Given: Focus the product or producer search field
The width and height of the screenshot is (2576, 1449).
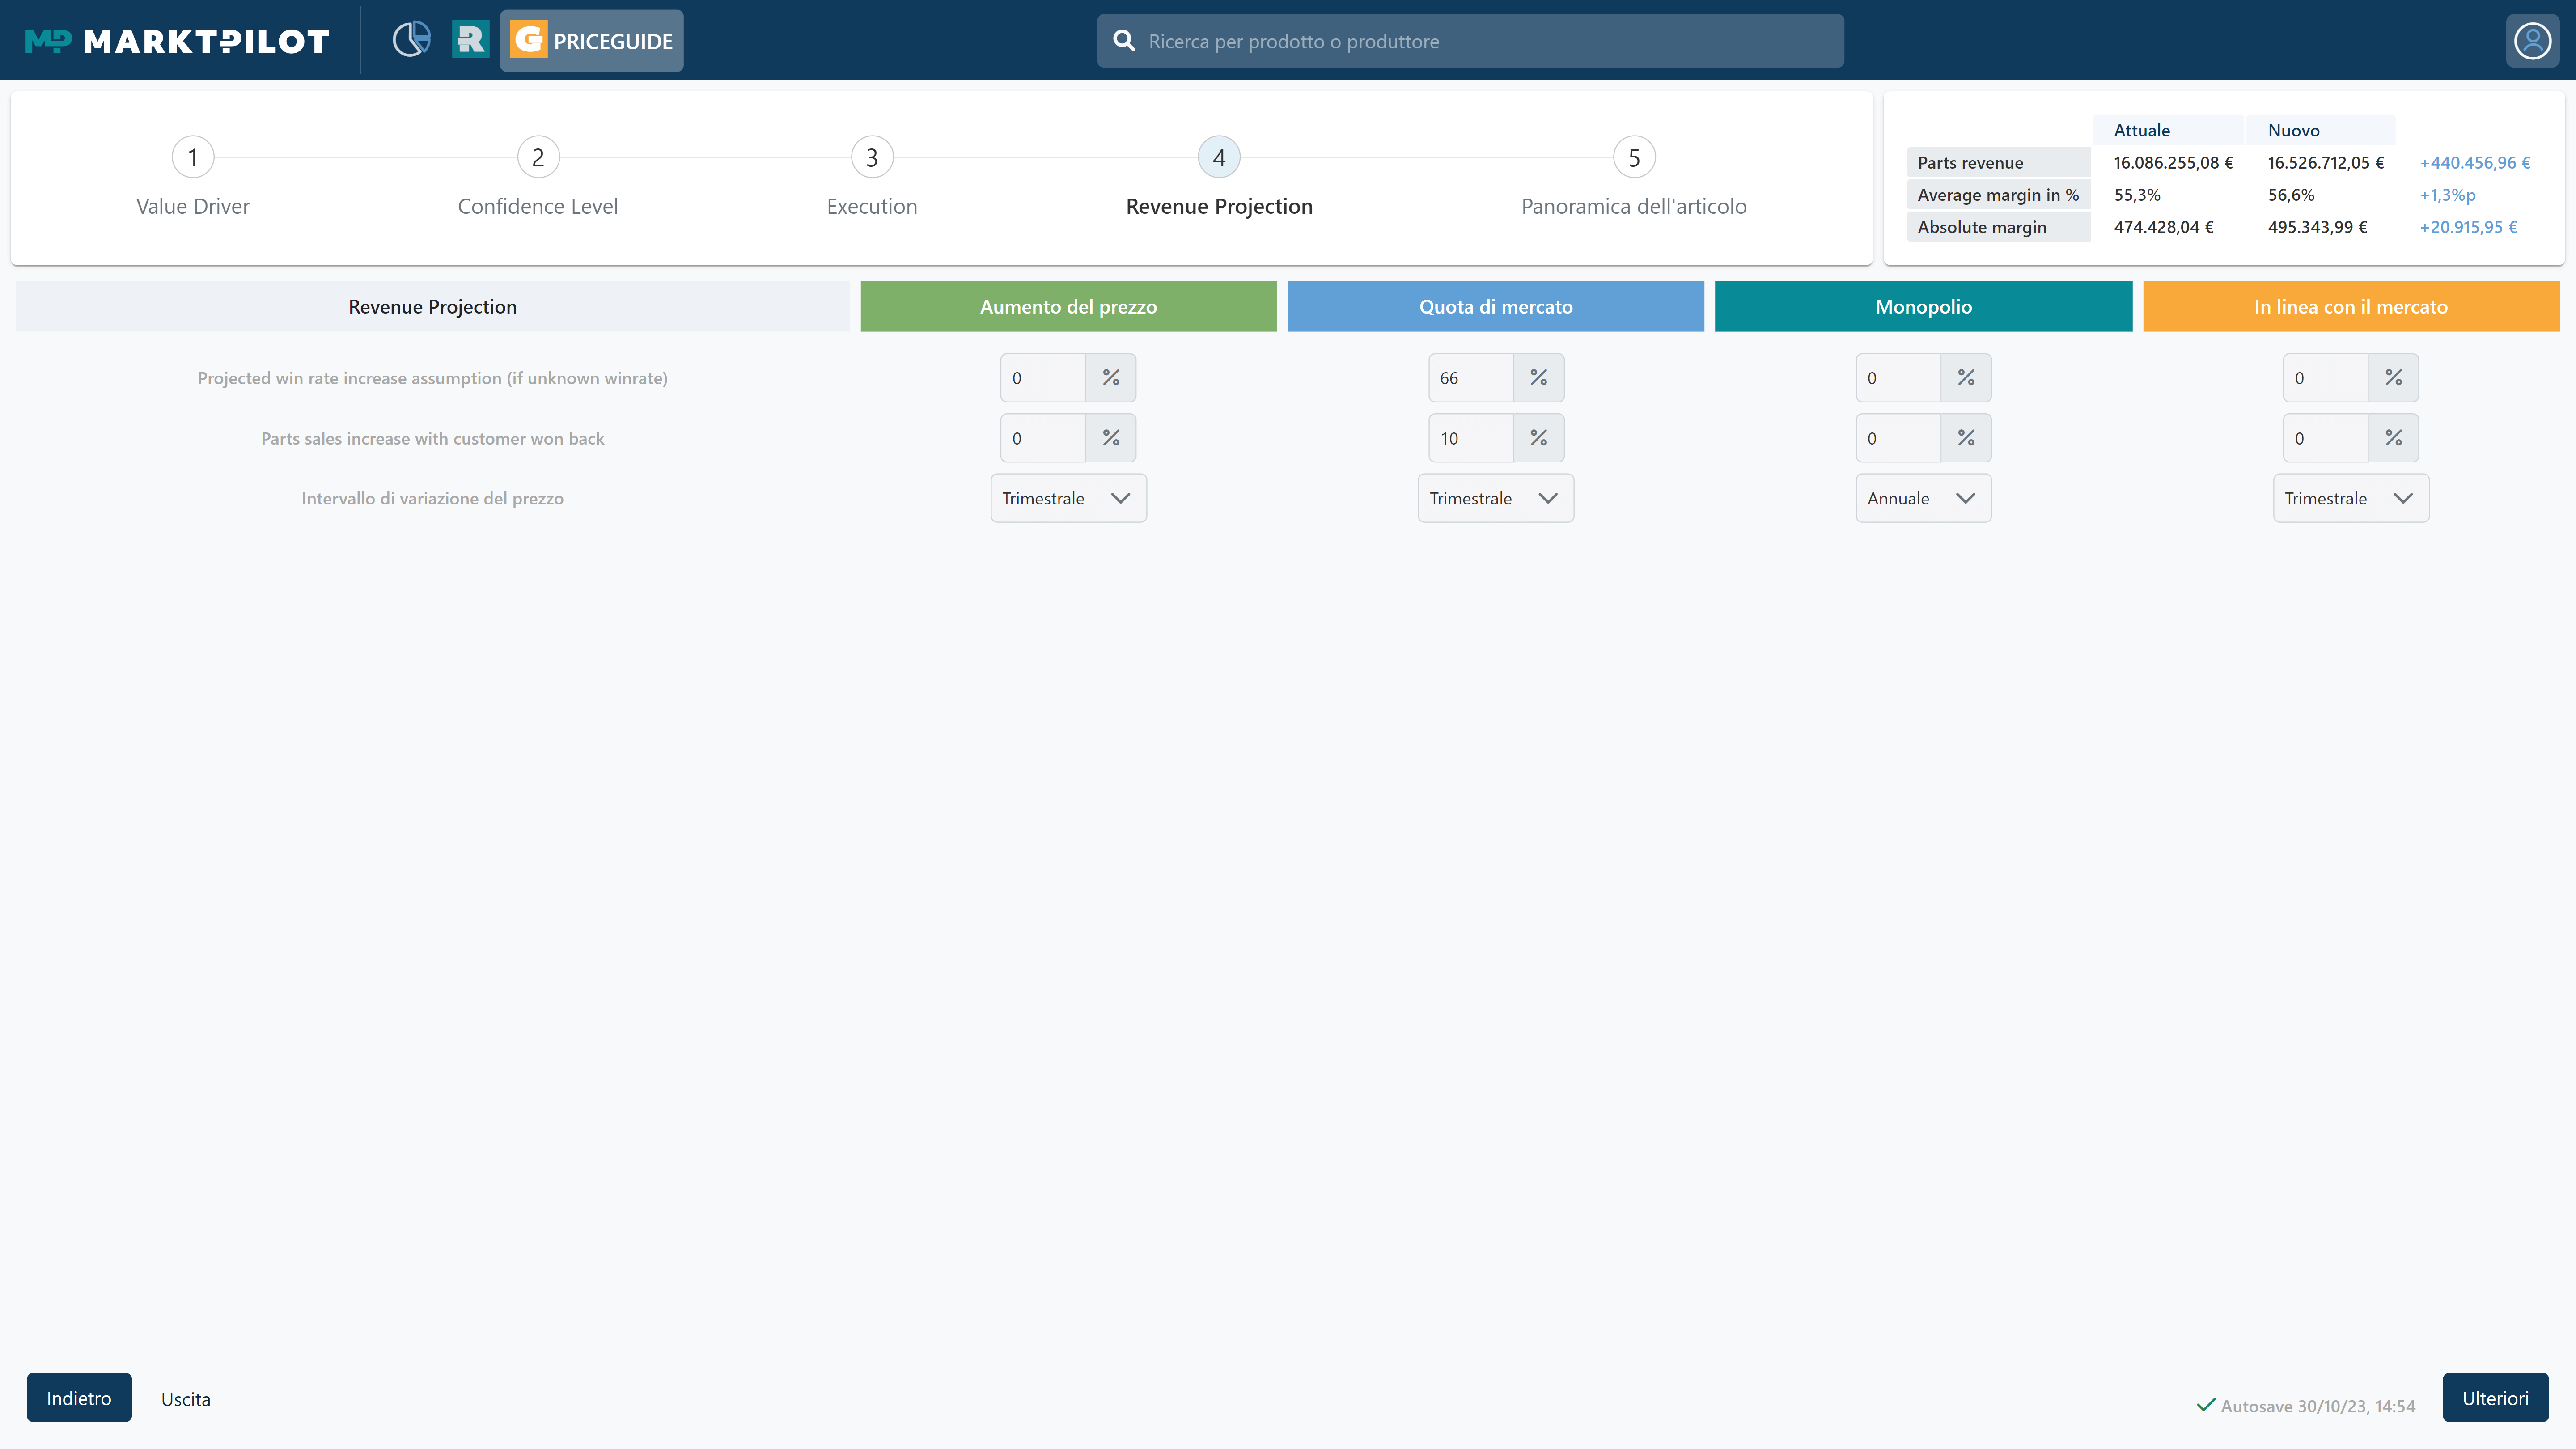Looking at the screenshot, I should (1470, 41).
